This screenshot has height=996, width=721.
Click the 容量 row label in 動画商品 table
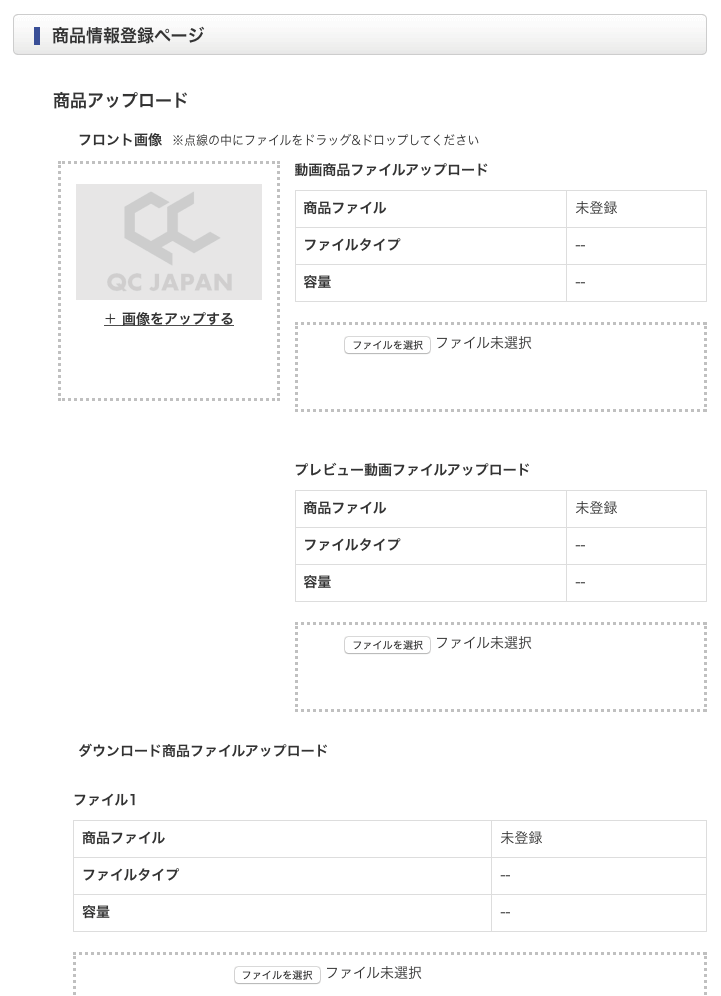click(x=317, y=283)
